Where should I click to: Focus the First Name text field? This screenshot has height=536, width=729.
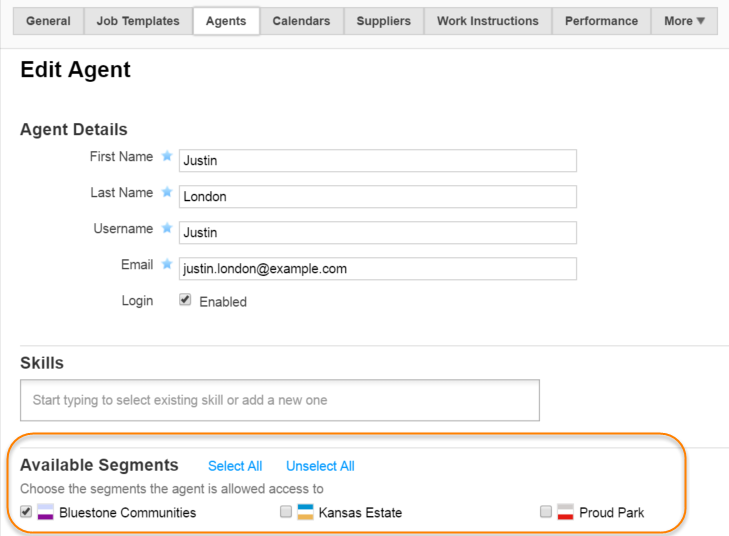tap(377, 161)
